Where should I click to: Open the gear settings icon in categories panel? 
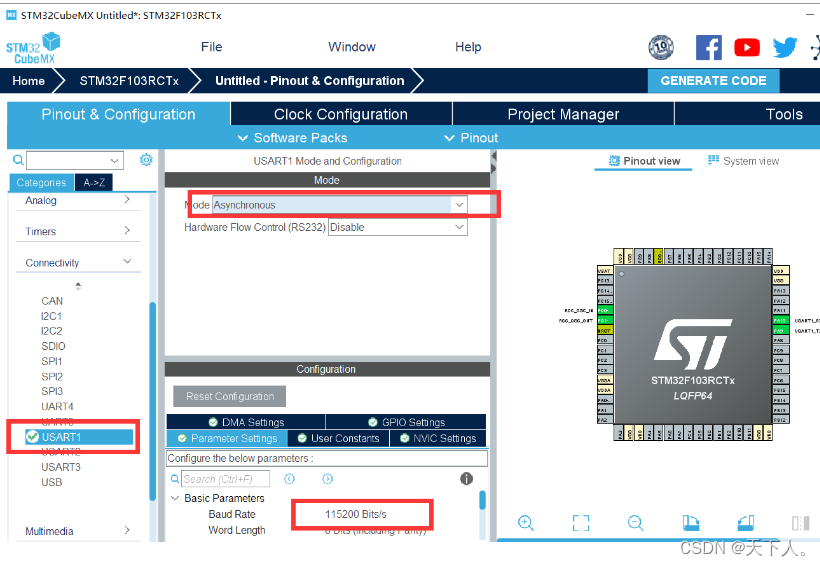pyautogui.click(x=146, y=160)
